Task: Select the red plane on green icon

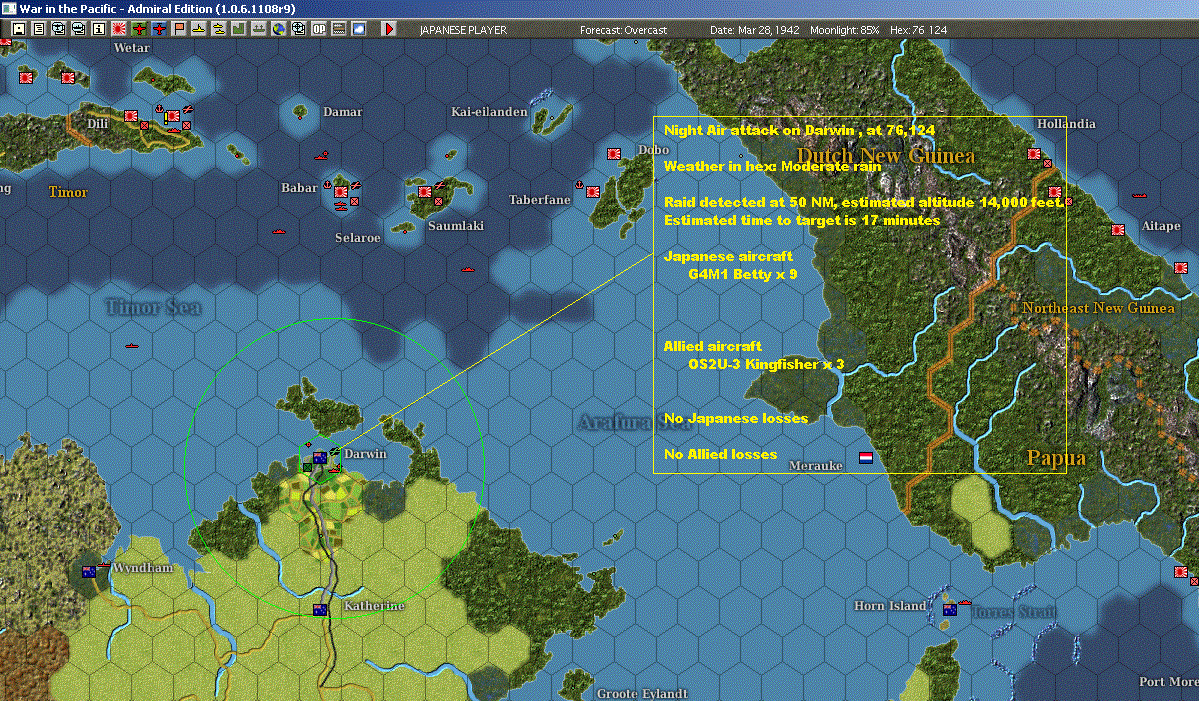Action: pyautogui.click(x=139, y=29)
